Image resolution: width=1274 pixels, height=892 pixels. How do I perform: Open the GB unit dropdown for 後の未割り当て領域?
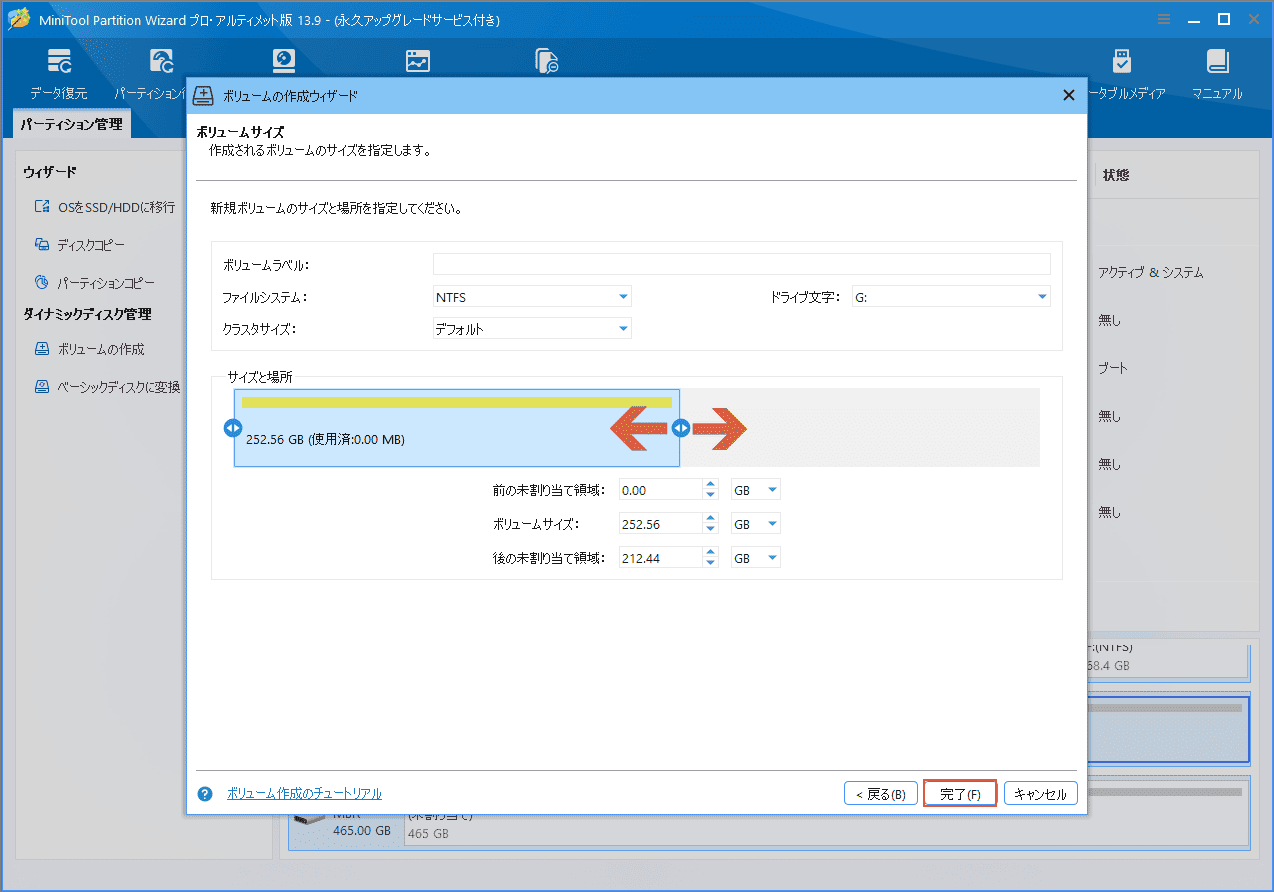pyautogui.click(x=755, y=558)
